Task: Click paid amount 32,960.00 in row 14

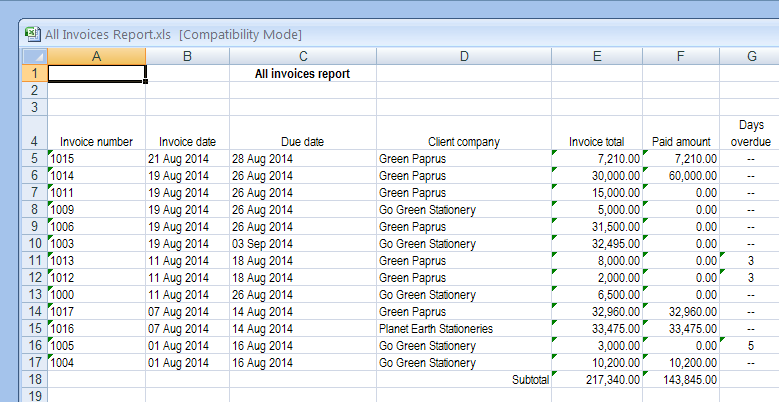Action: [681, 312]
